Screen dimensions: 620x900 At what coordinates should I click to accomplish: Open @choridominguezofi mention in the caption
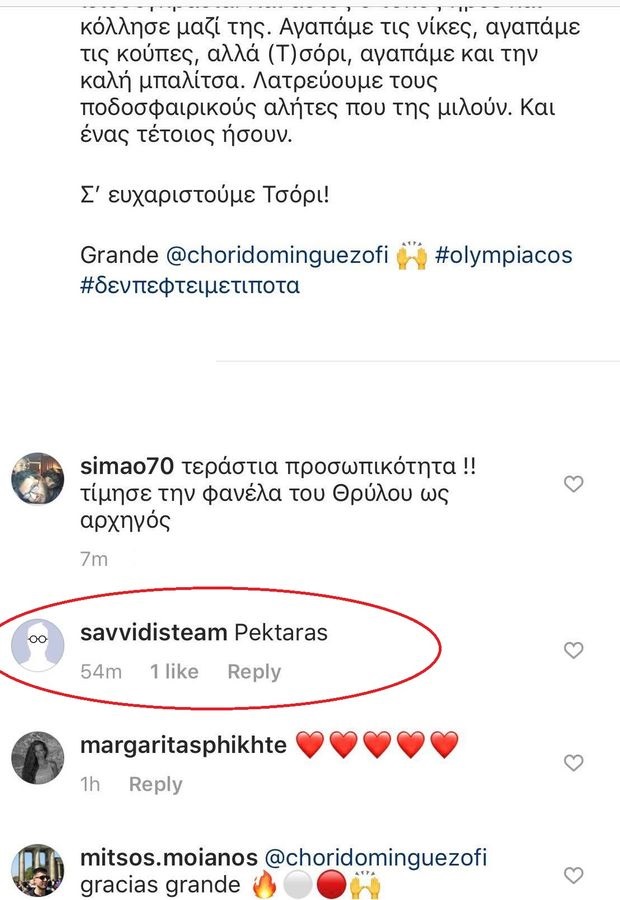(x=277, y=255)
